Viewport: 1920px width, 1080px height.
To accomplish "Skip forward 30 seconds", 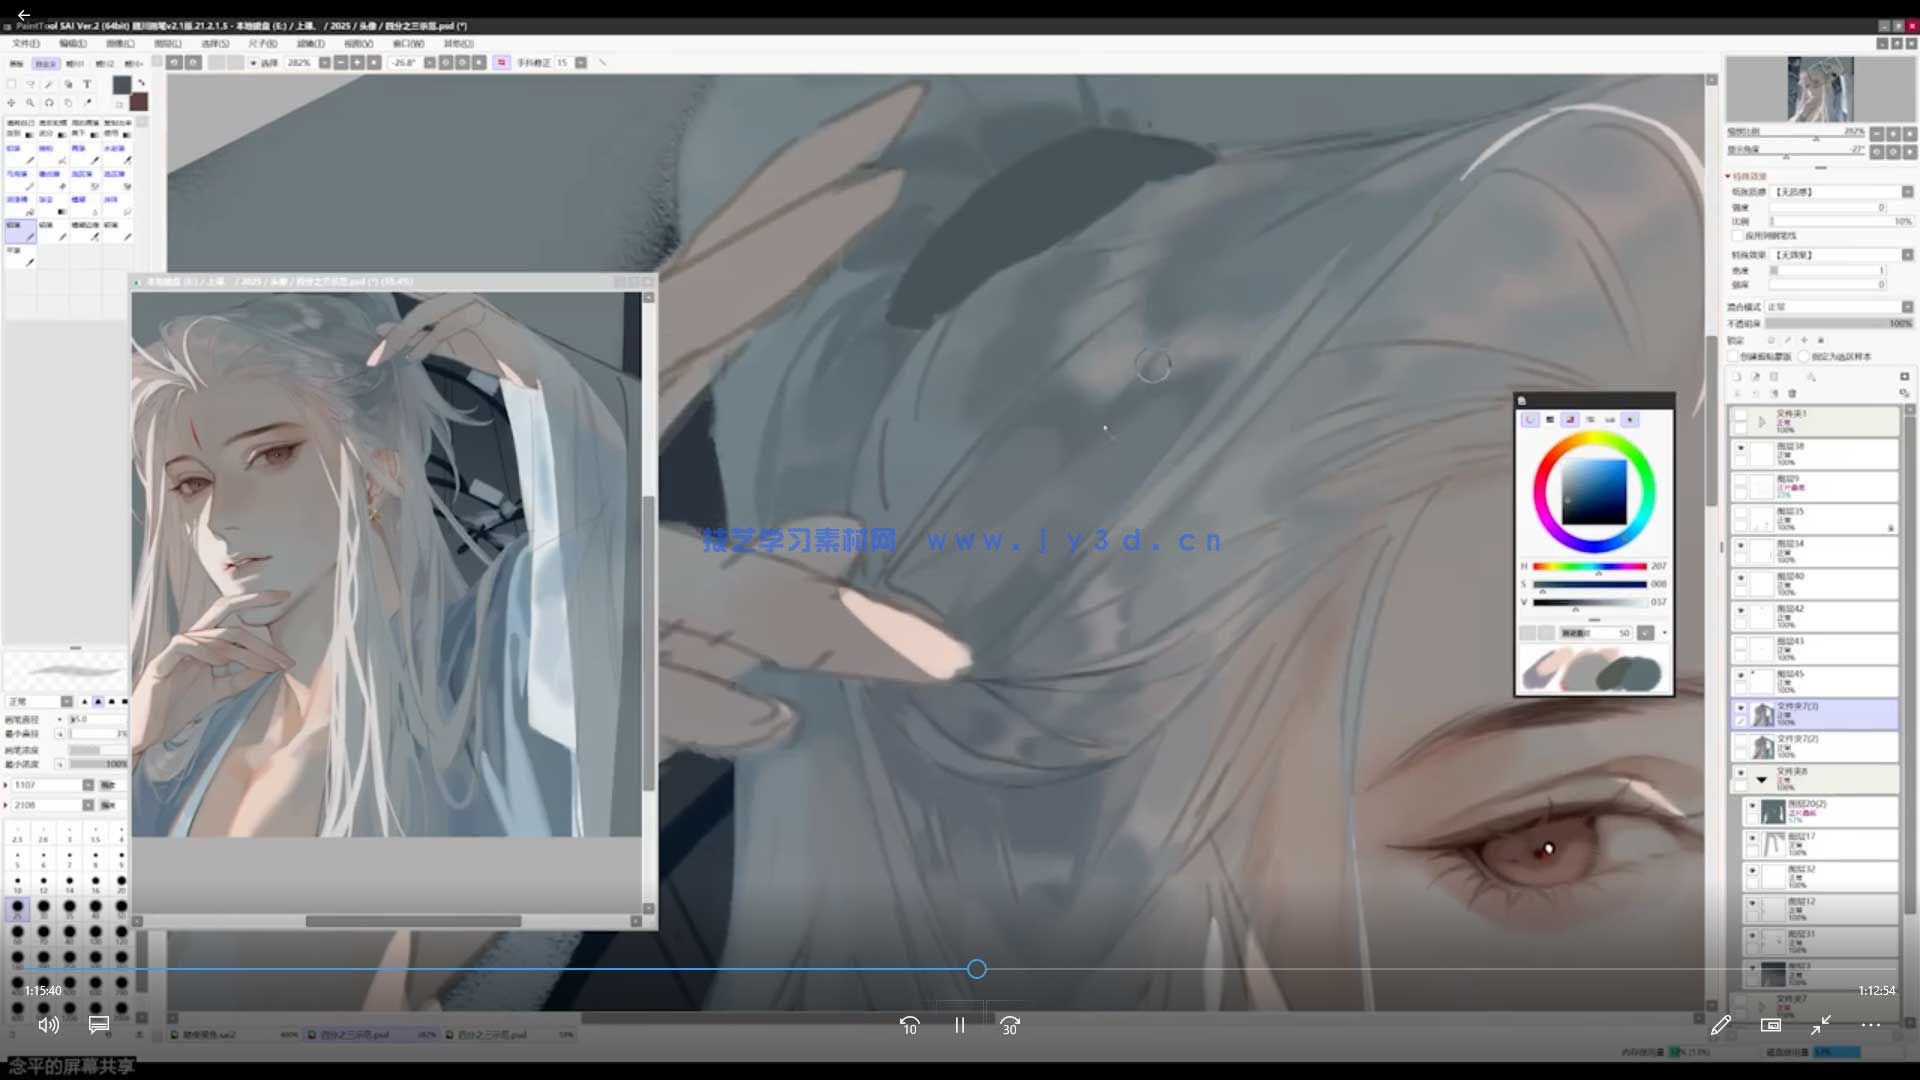I will (1010, 1025).
